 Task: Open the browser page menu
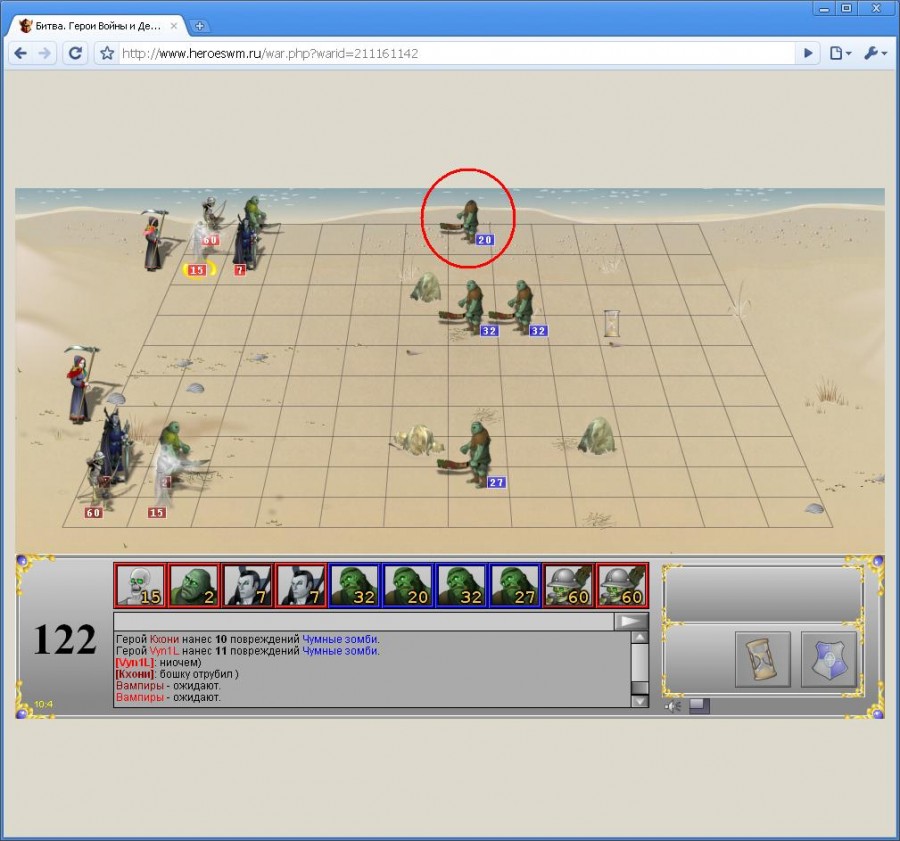pos(840,53)
